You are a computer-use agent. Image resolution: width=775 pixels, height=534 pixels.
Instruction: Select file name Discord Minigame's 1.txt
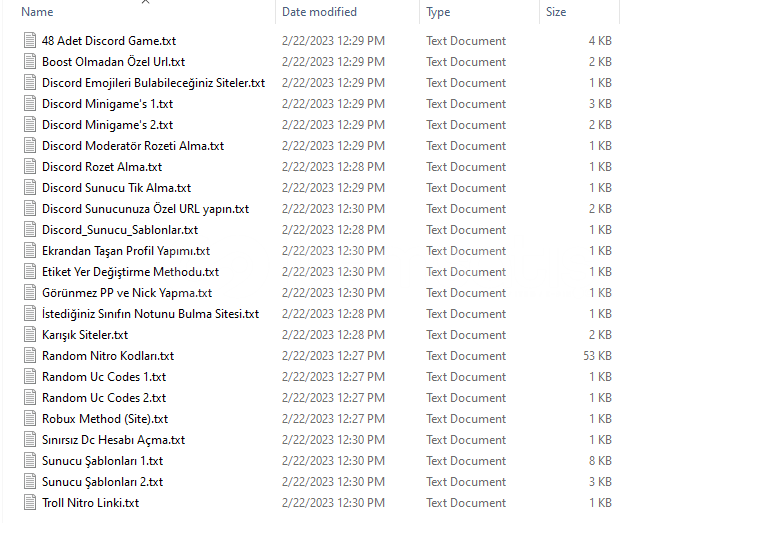[x=107, y=104]
